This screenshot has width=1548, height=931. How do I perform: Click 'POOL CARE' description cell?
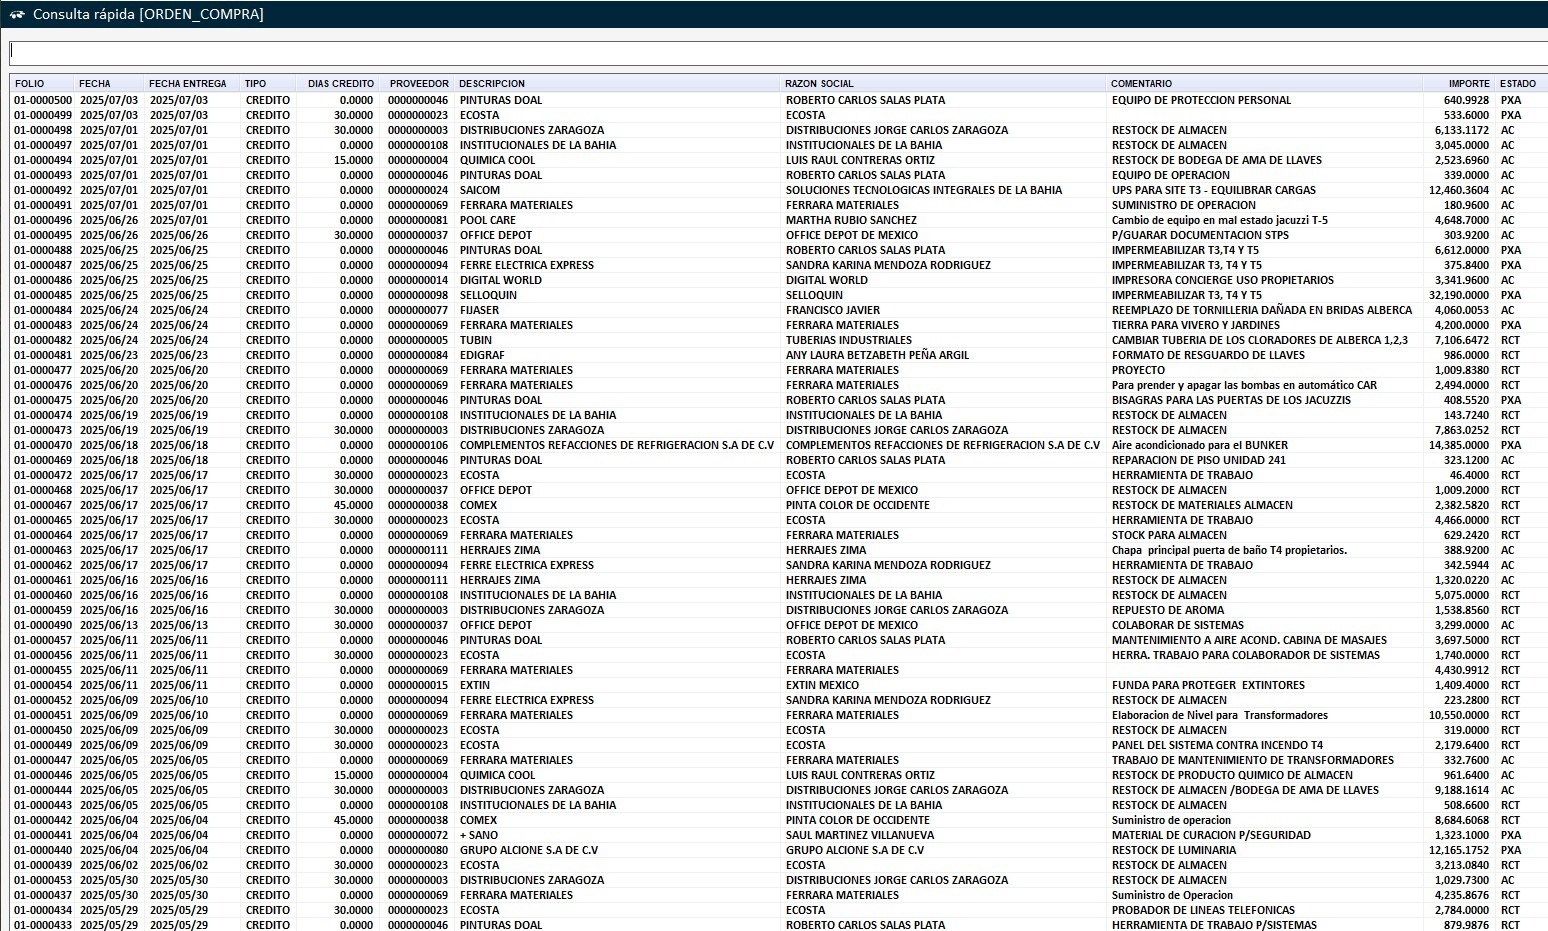(x=488, y=220)
